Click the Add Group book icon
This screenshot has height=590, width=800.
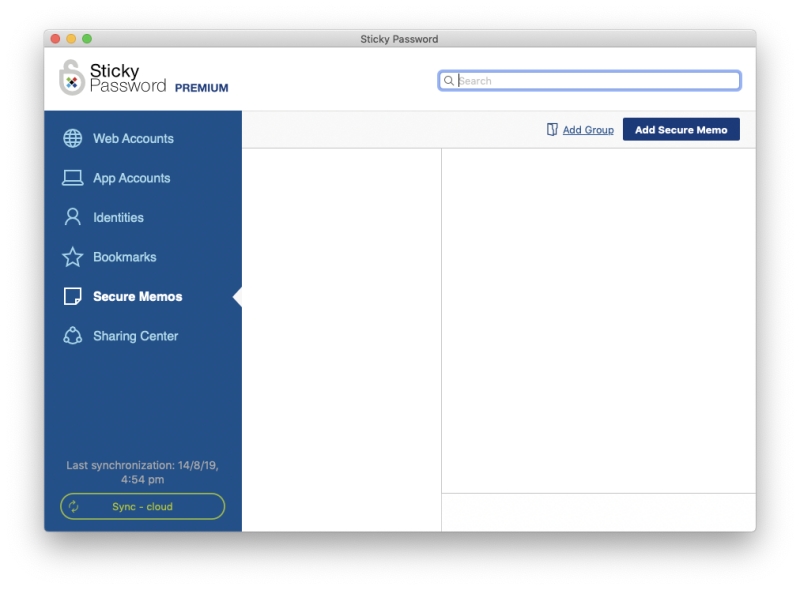click(552, 130)
